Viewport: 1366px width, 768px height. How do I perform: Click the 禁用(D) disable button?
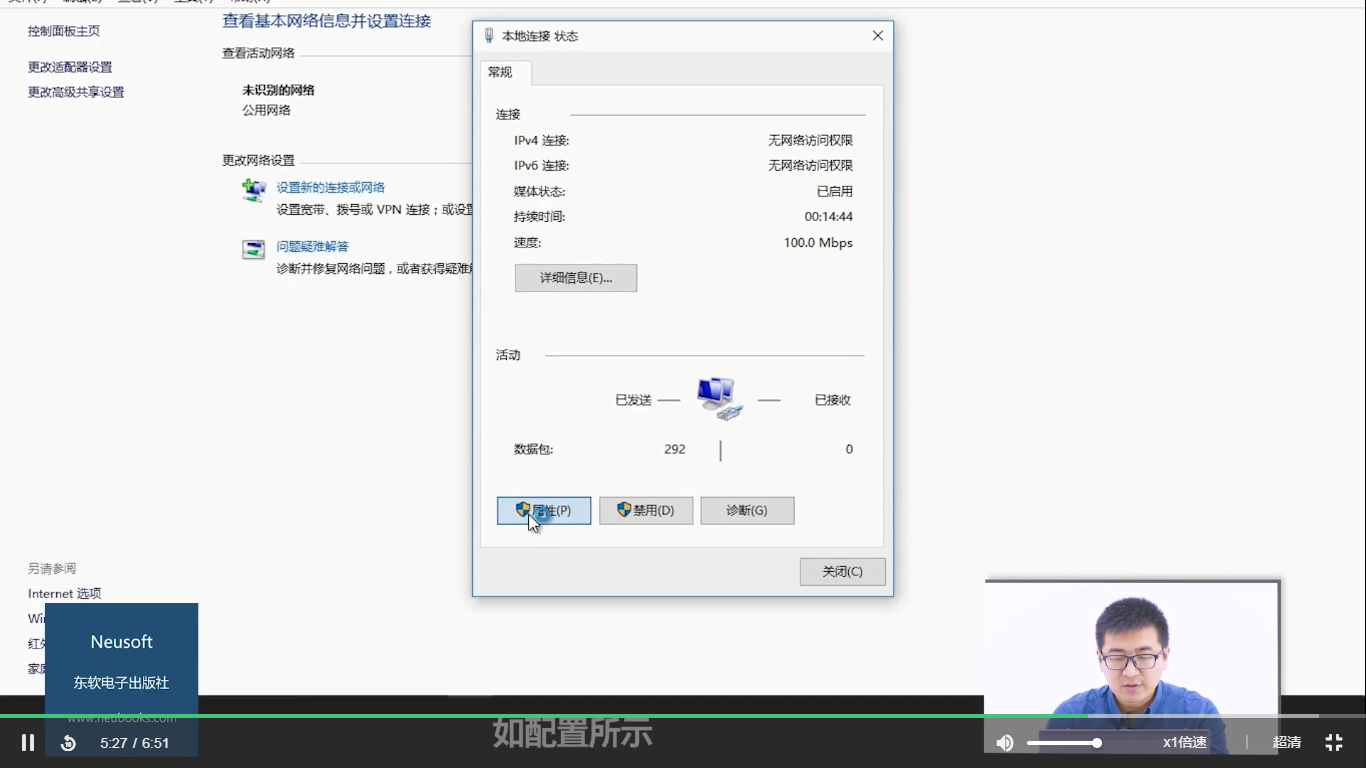click(646, 510)
